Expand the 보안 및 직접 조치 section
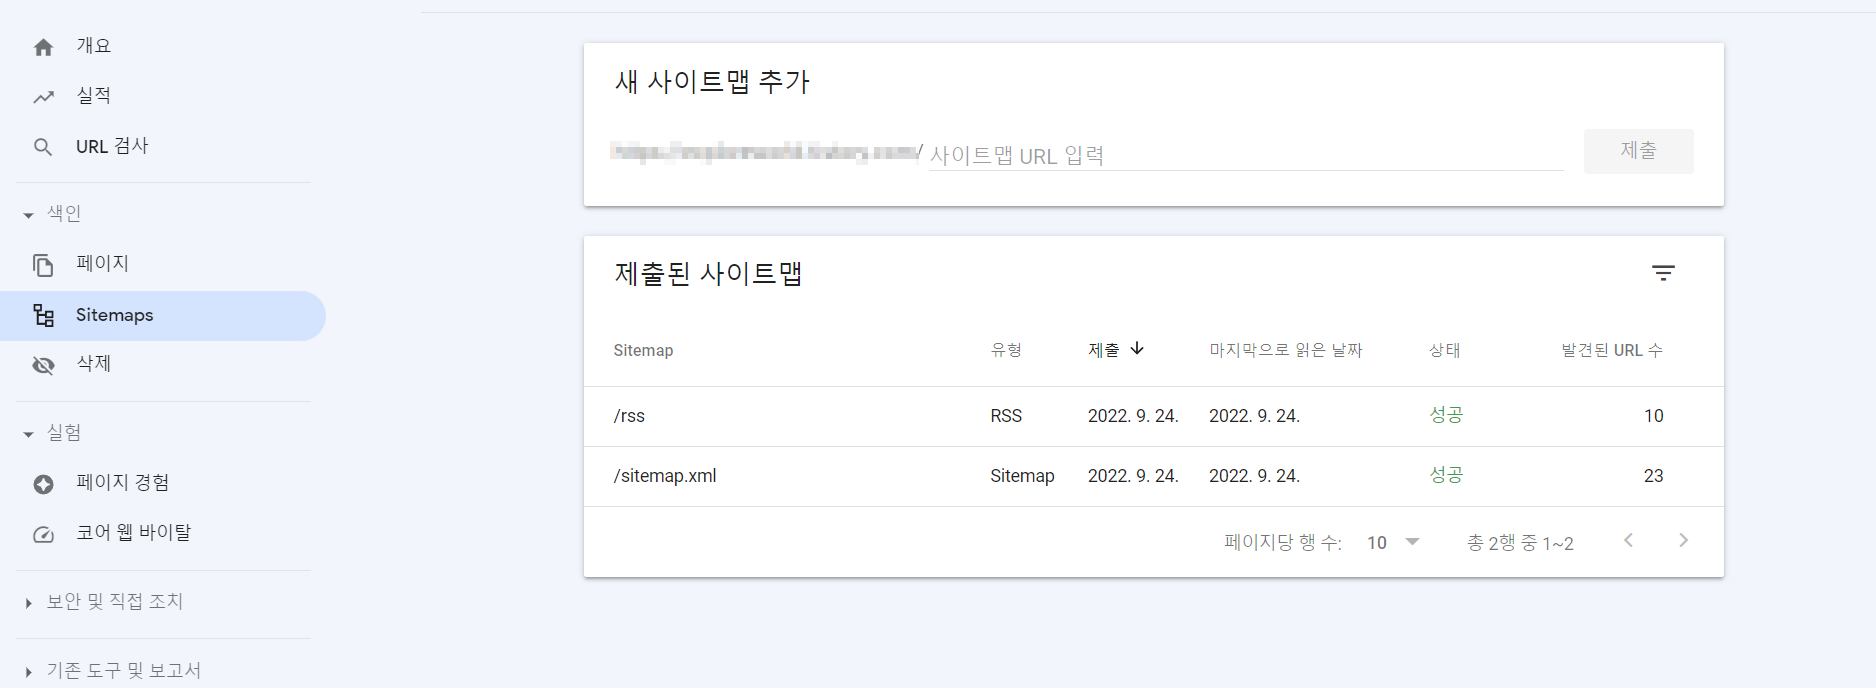Viewport: 1876px width, 688px height. [104, 602]
